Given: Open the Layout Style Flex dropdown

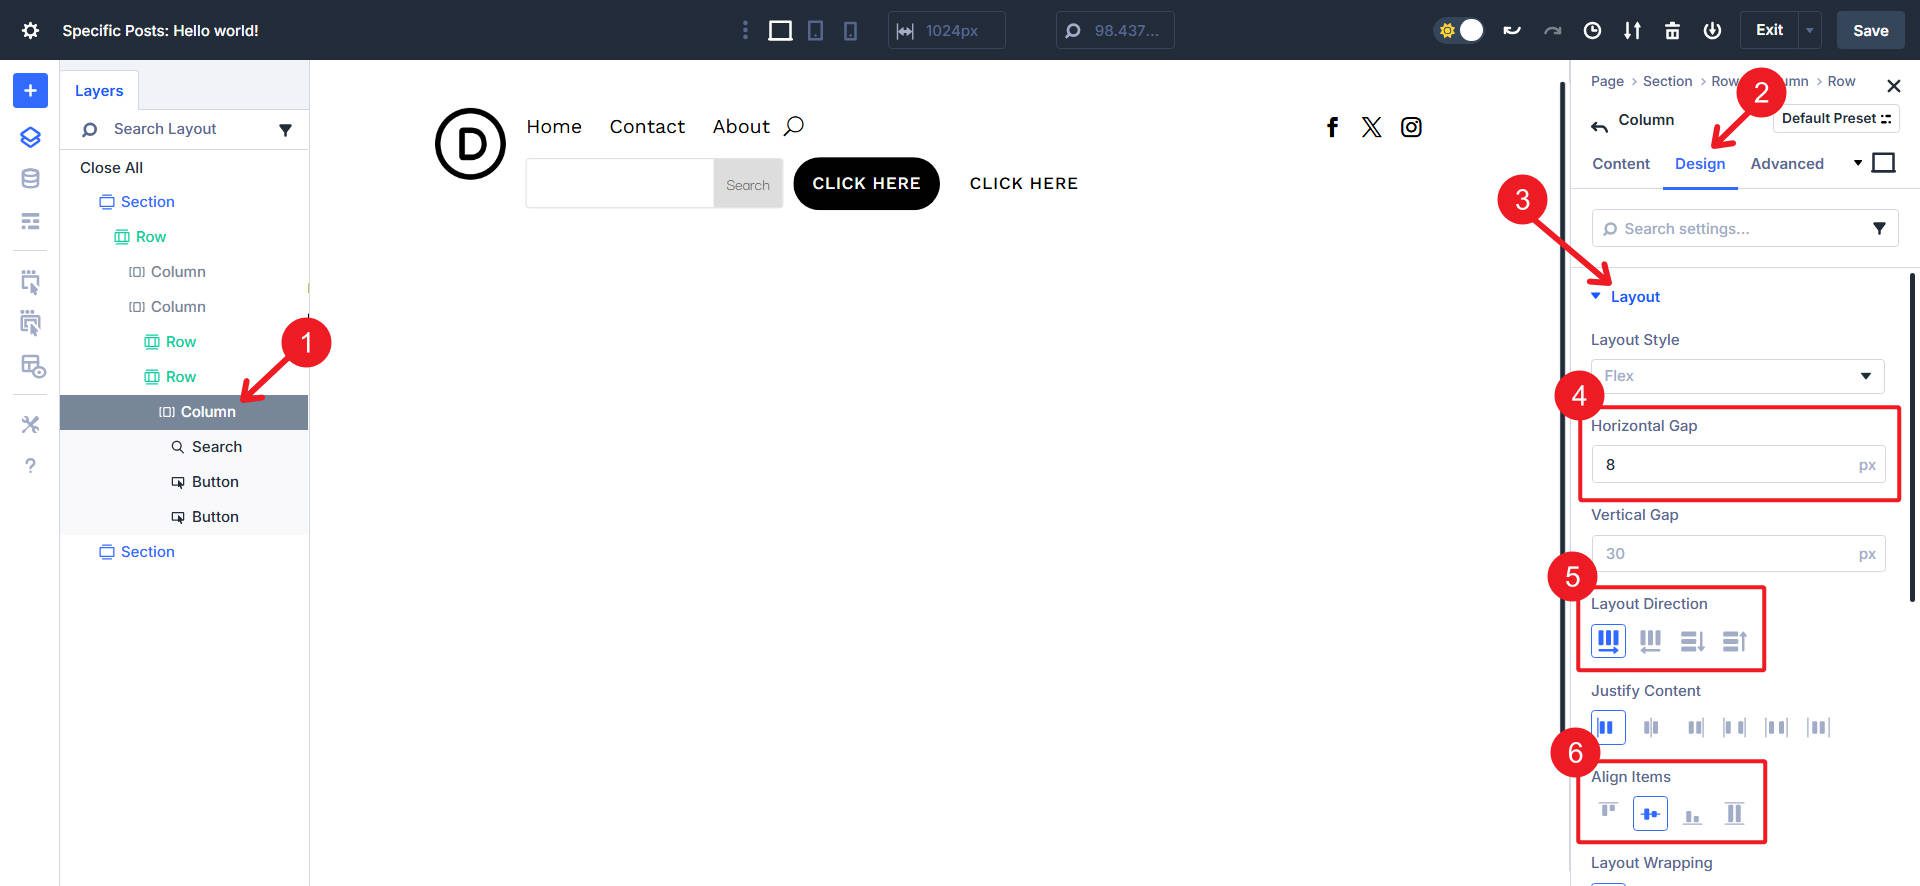Looking at the screenshot, I should 1737,376.
